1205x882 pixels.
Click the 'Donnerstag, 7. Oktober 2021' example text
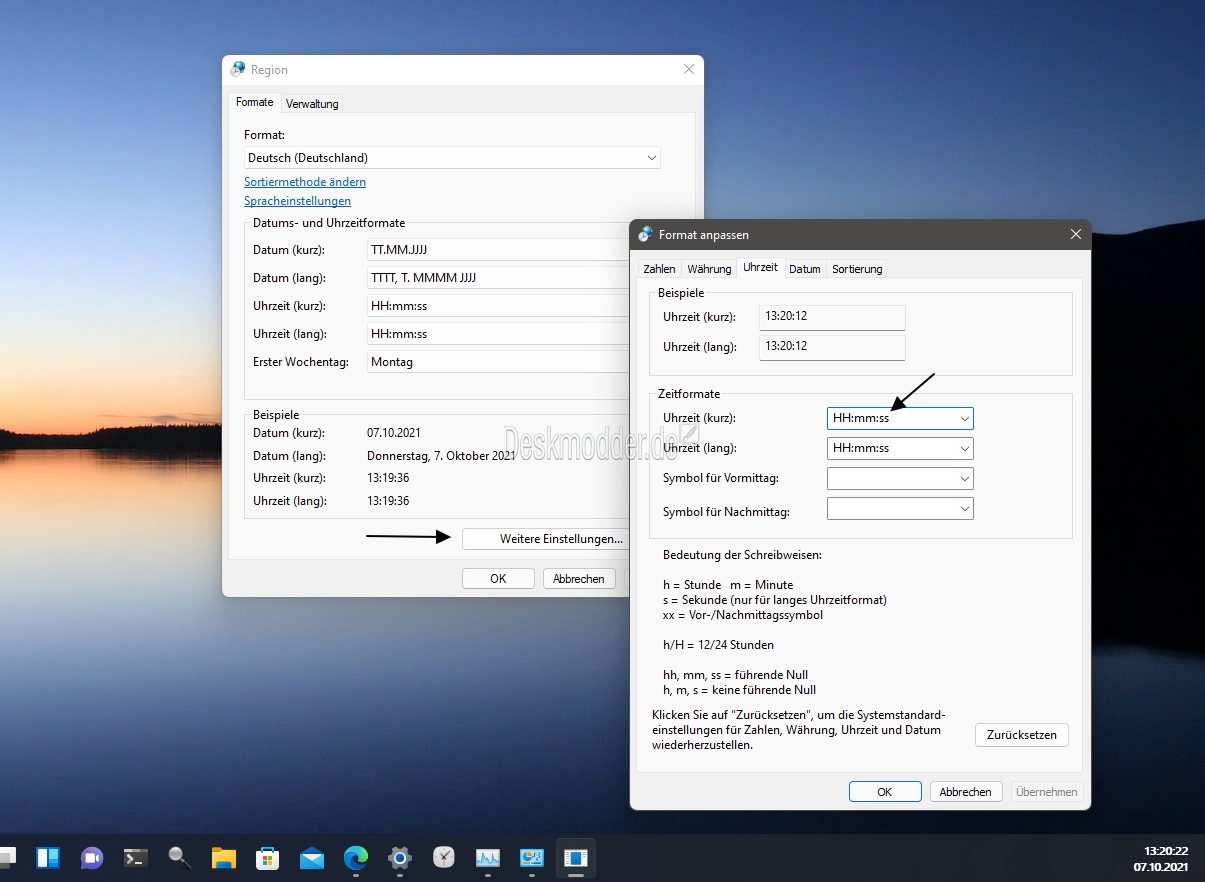coord(441,456)
